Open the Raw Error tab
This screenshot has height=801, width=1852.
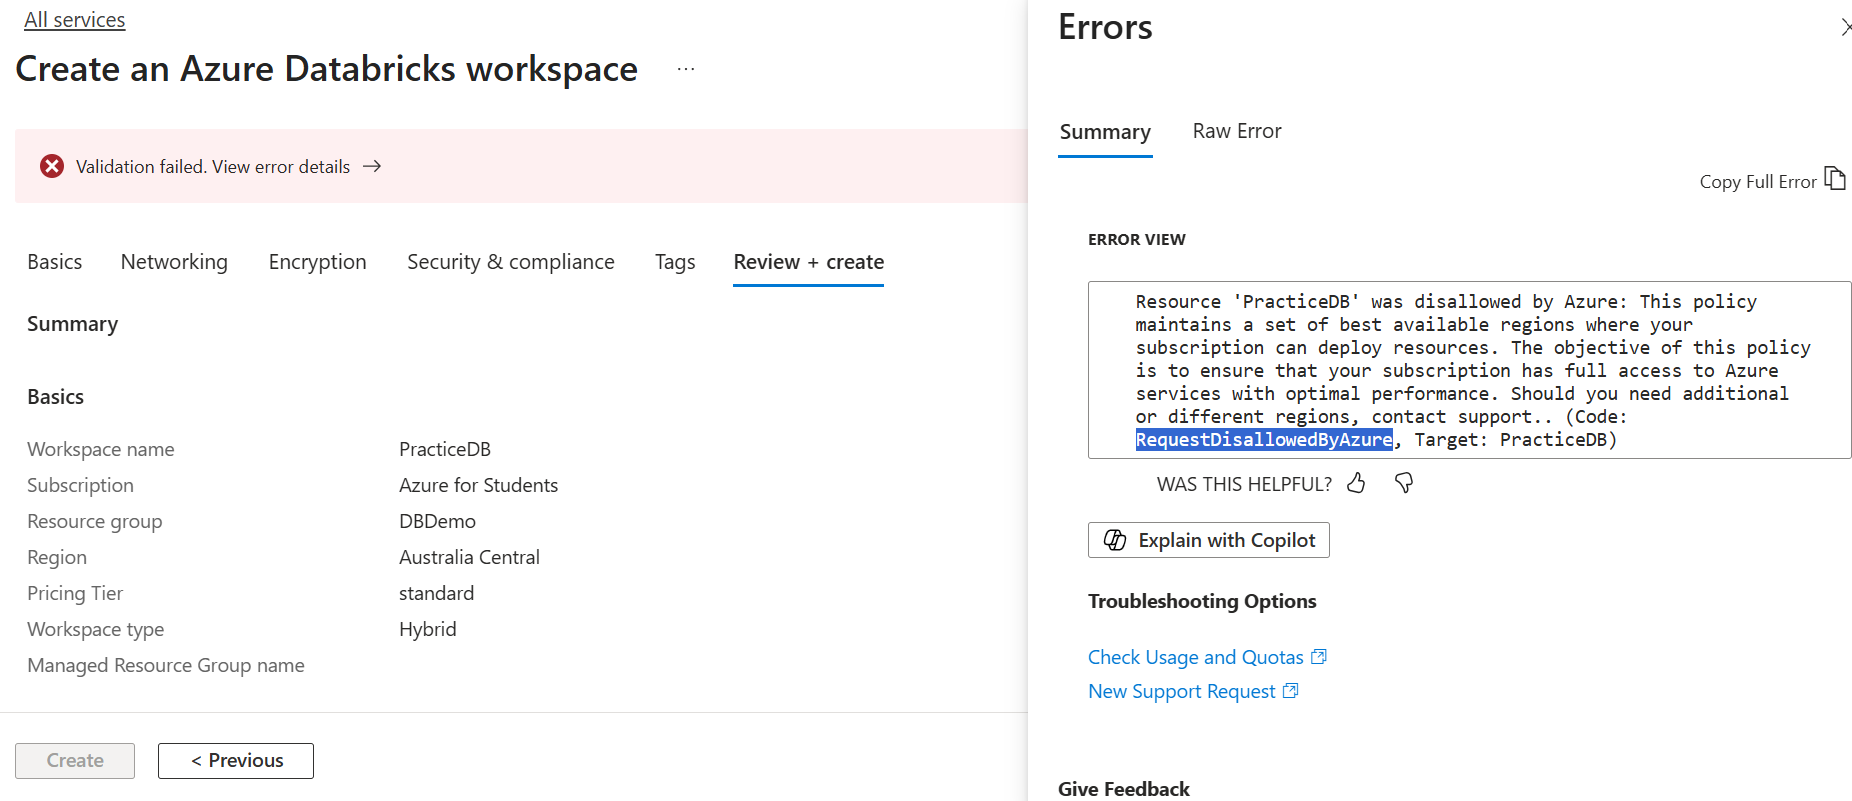pos(1237,131)
